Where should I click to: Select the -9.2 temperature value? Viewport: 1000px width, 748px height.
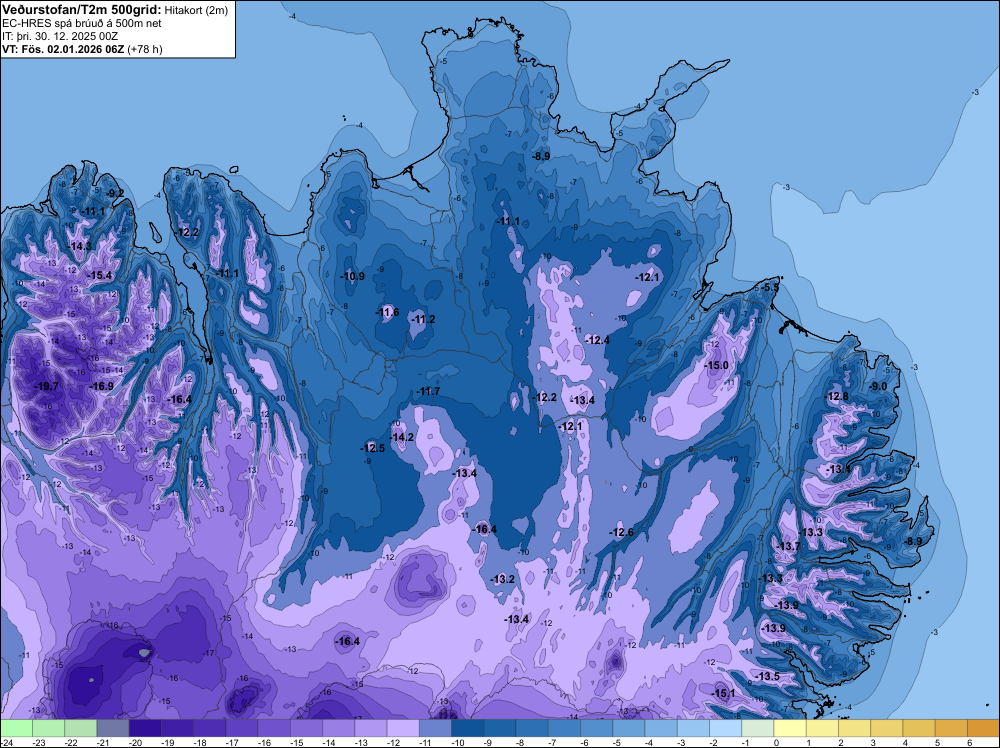[115, 193]
